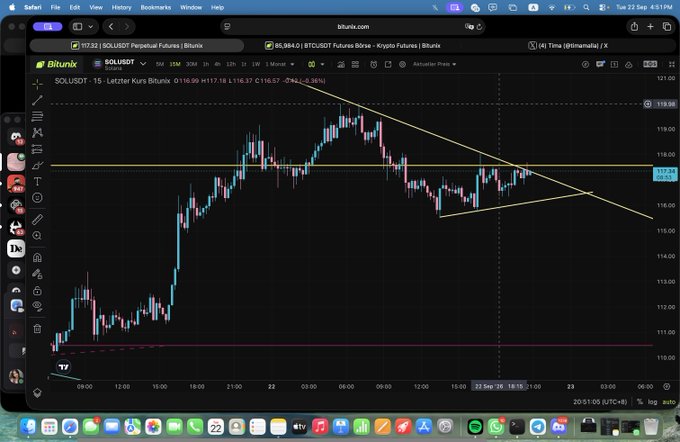Open the Fibonacci lines tool group

click(37, 116)
